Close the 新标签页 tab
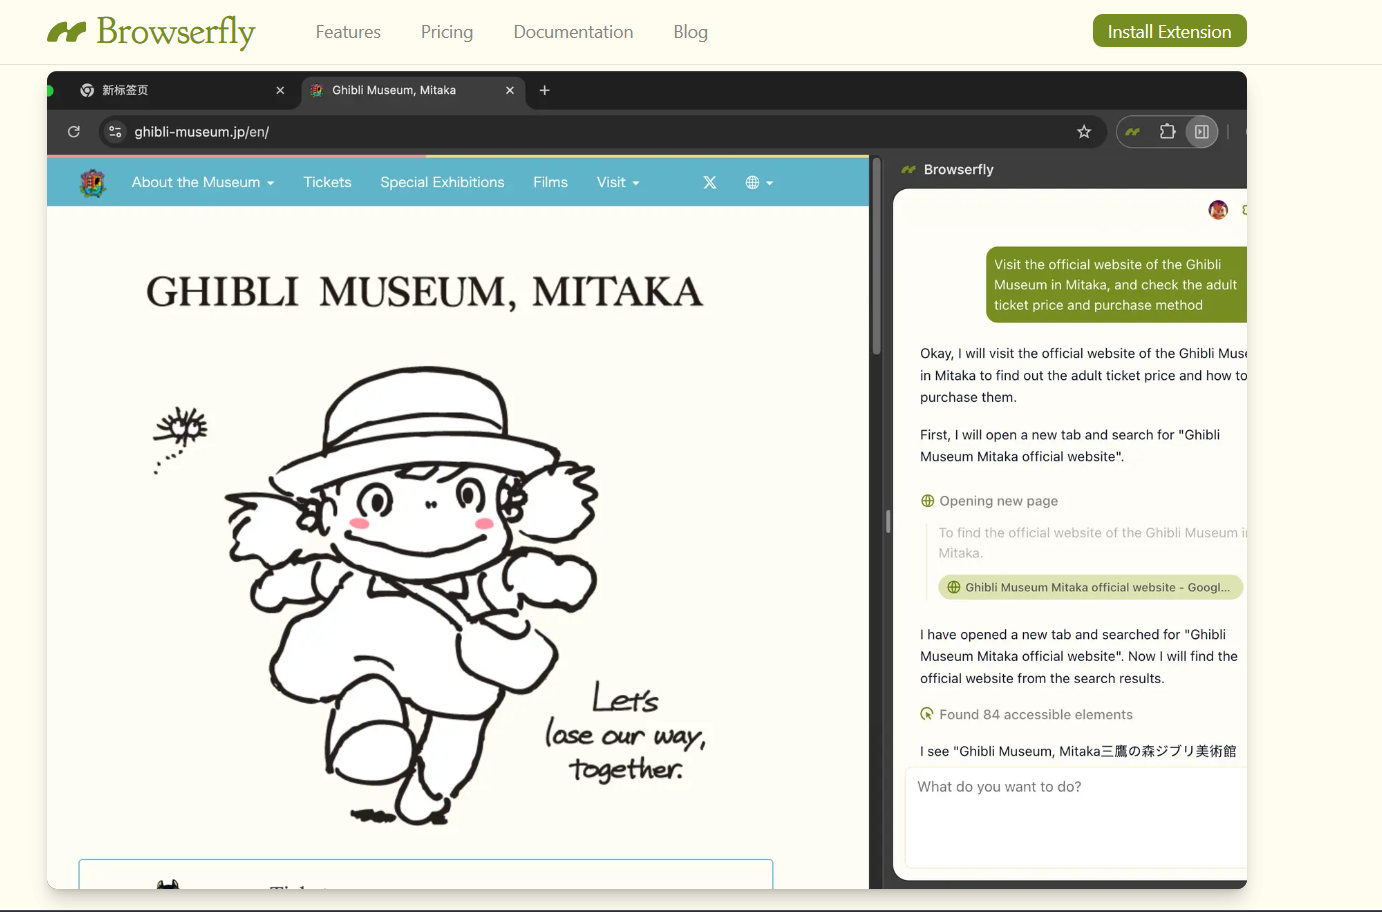Image resolution: width=1382 pixels, height=912 pixels. [x=280, y=90]
